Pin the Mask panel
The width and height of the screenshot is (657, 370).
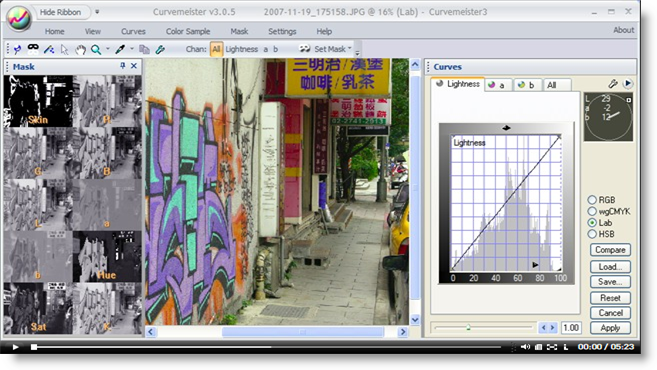pyautogui.click(x=122, y=66)
